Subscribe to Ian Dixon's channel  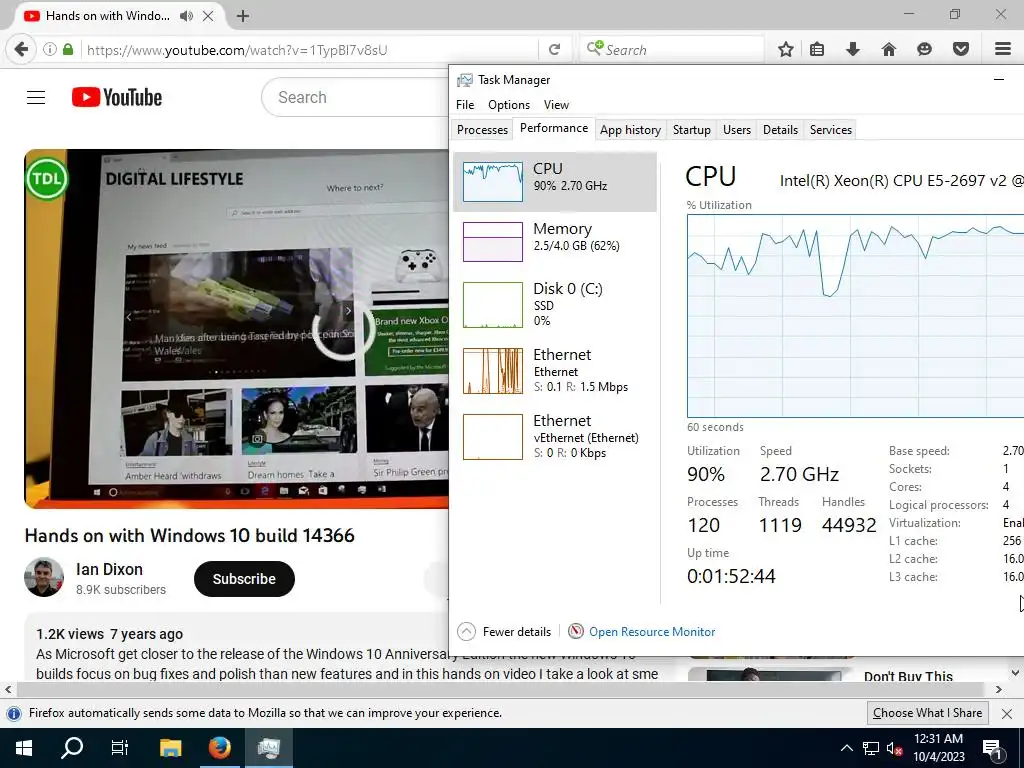pos(244,579)
